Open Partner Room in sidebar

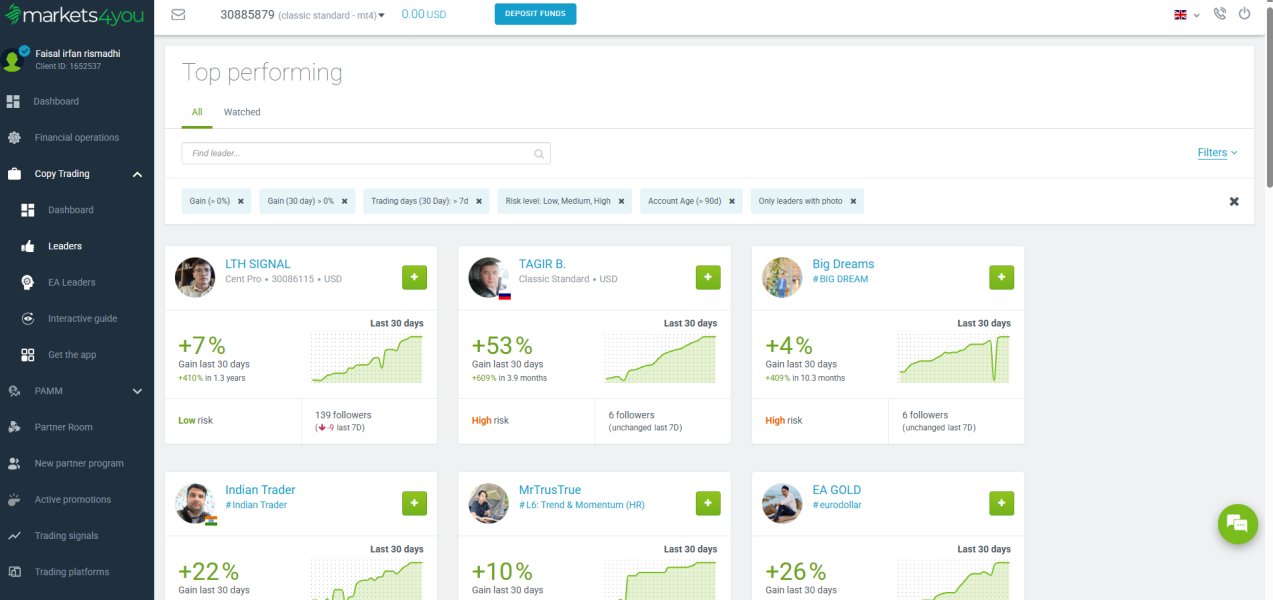[63, 427]
